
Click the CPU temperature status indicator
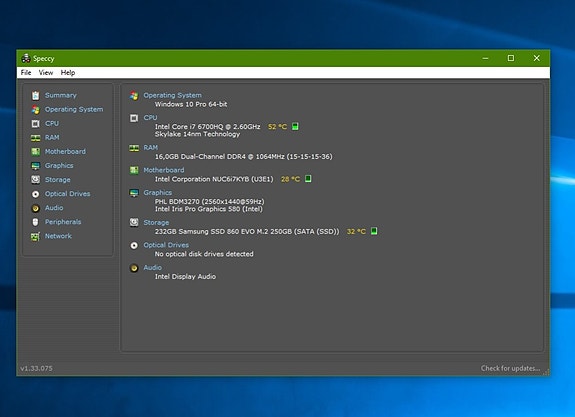295,127
